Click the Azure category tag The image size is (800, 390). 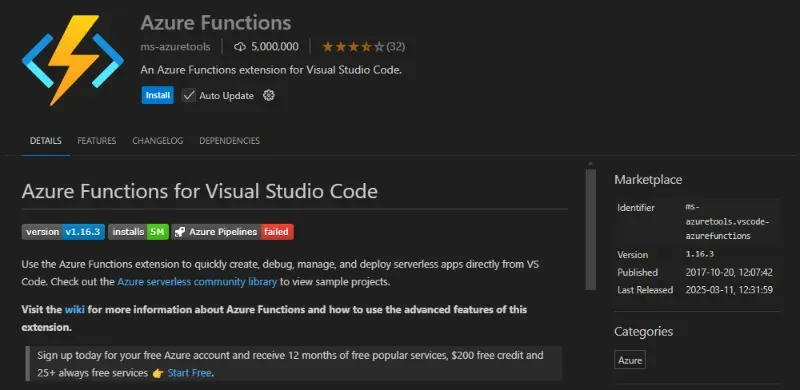630,360
